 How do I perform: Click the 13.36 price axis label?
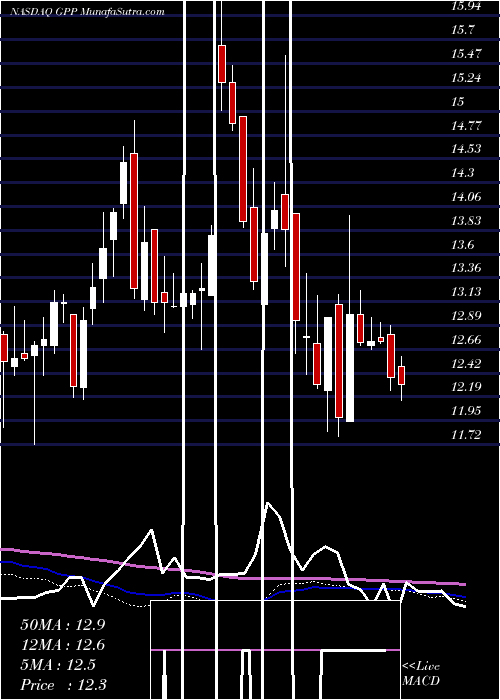coord(467,268)
